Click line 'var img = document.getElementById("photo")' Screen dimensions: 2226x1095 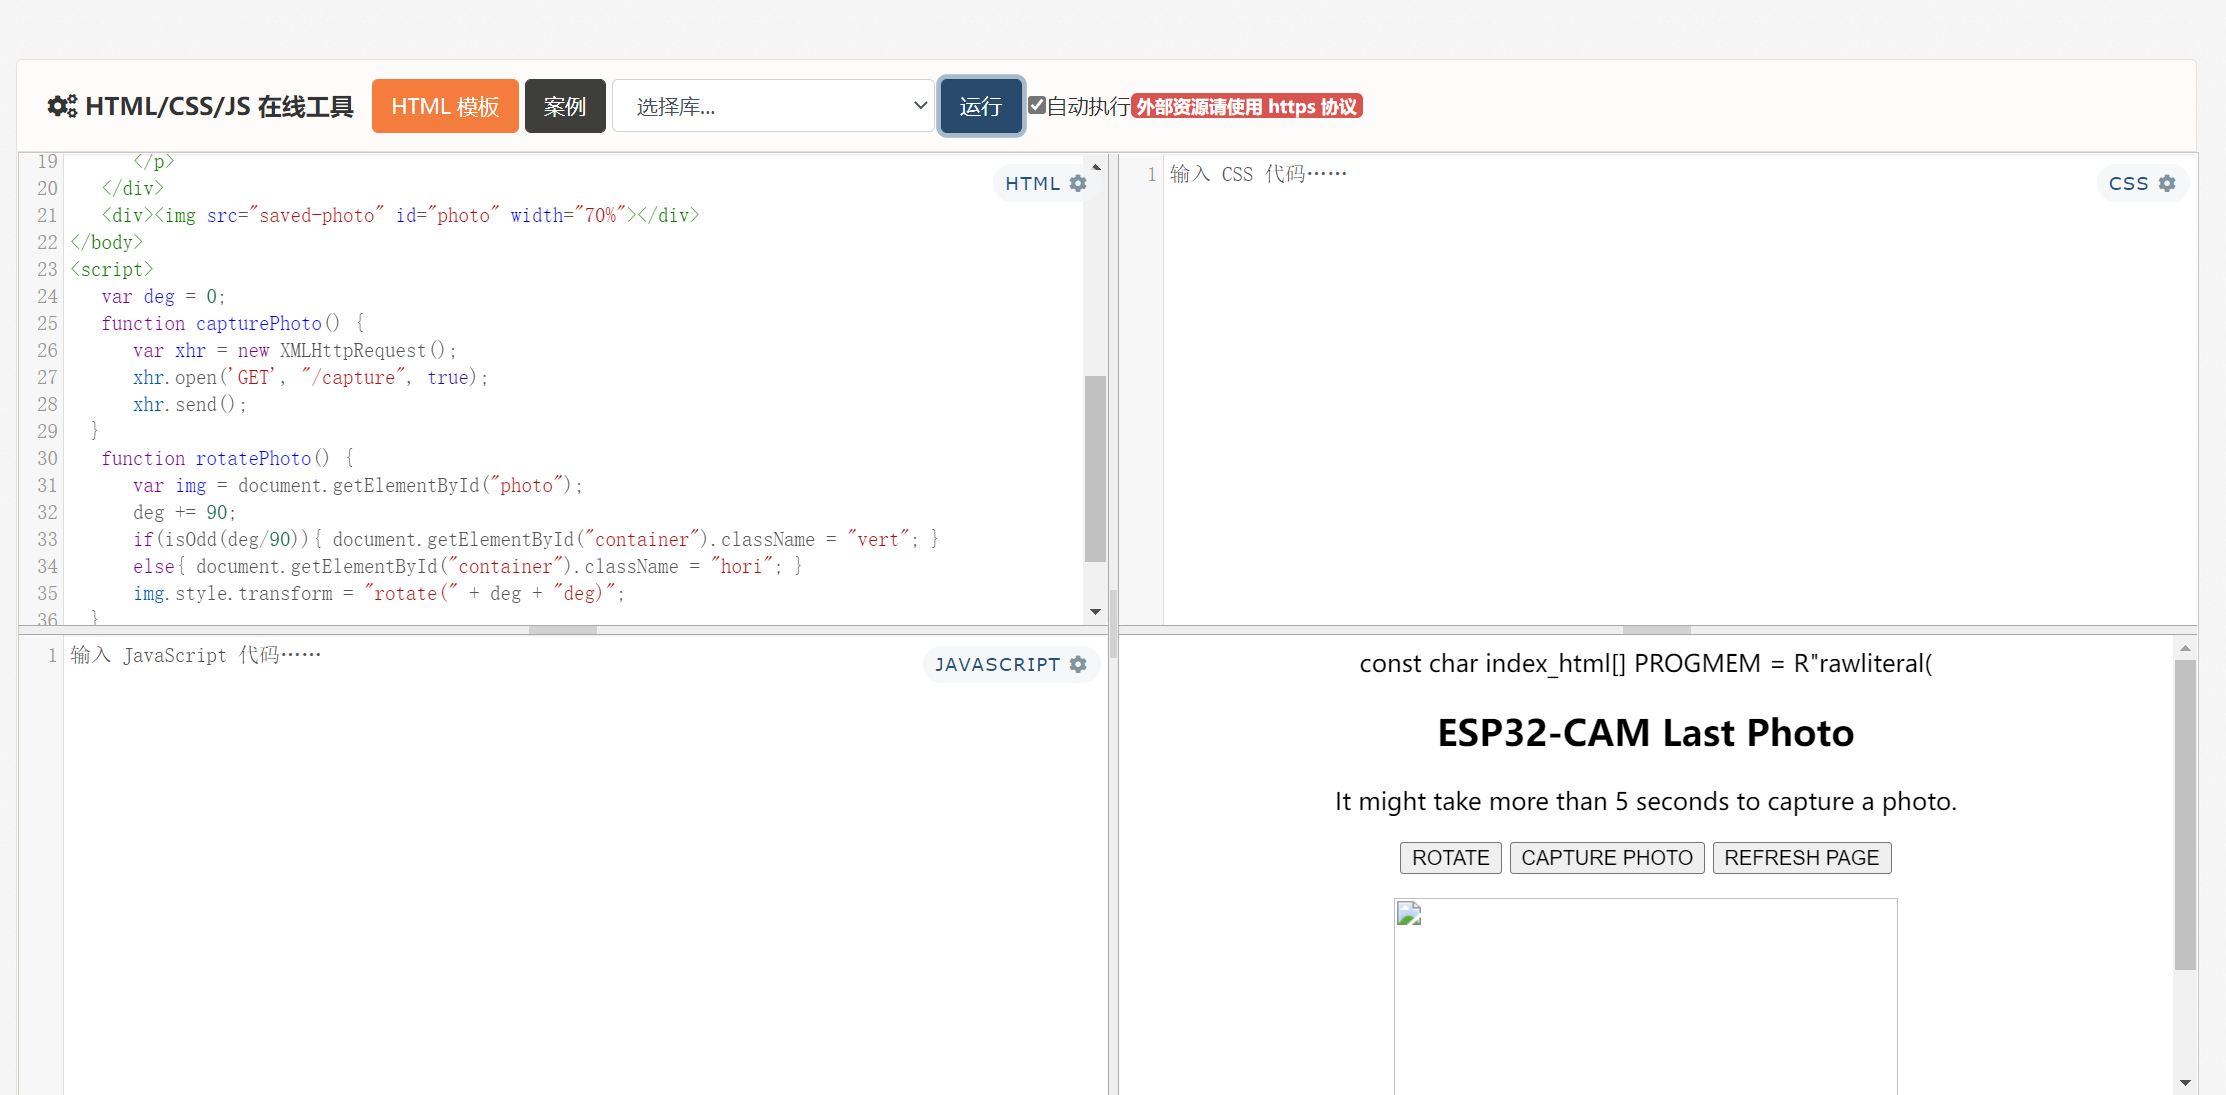click(x=357, y=486)
